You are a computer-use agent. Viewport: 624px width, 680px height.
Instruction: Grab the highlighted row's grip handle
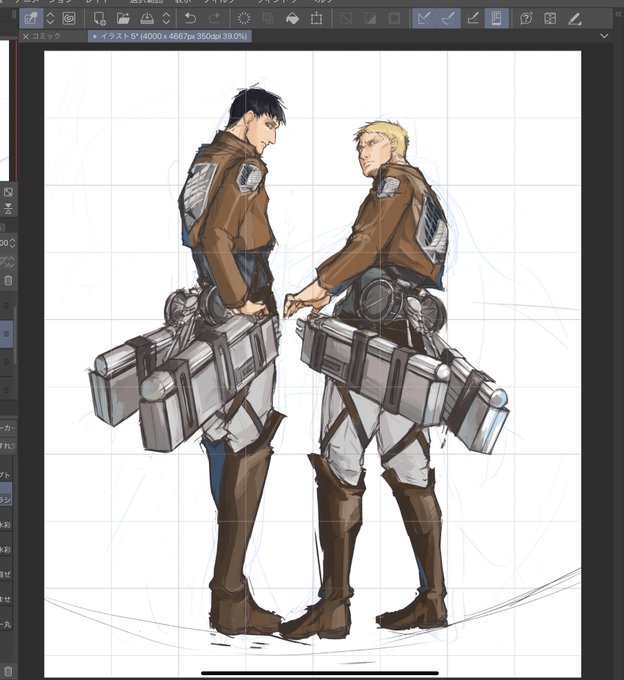(7, 333)
